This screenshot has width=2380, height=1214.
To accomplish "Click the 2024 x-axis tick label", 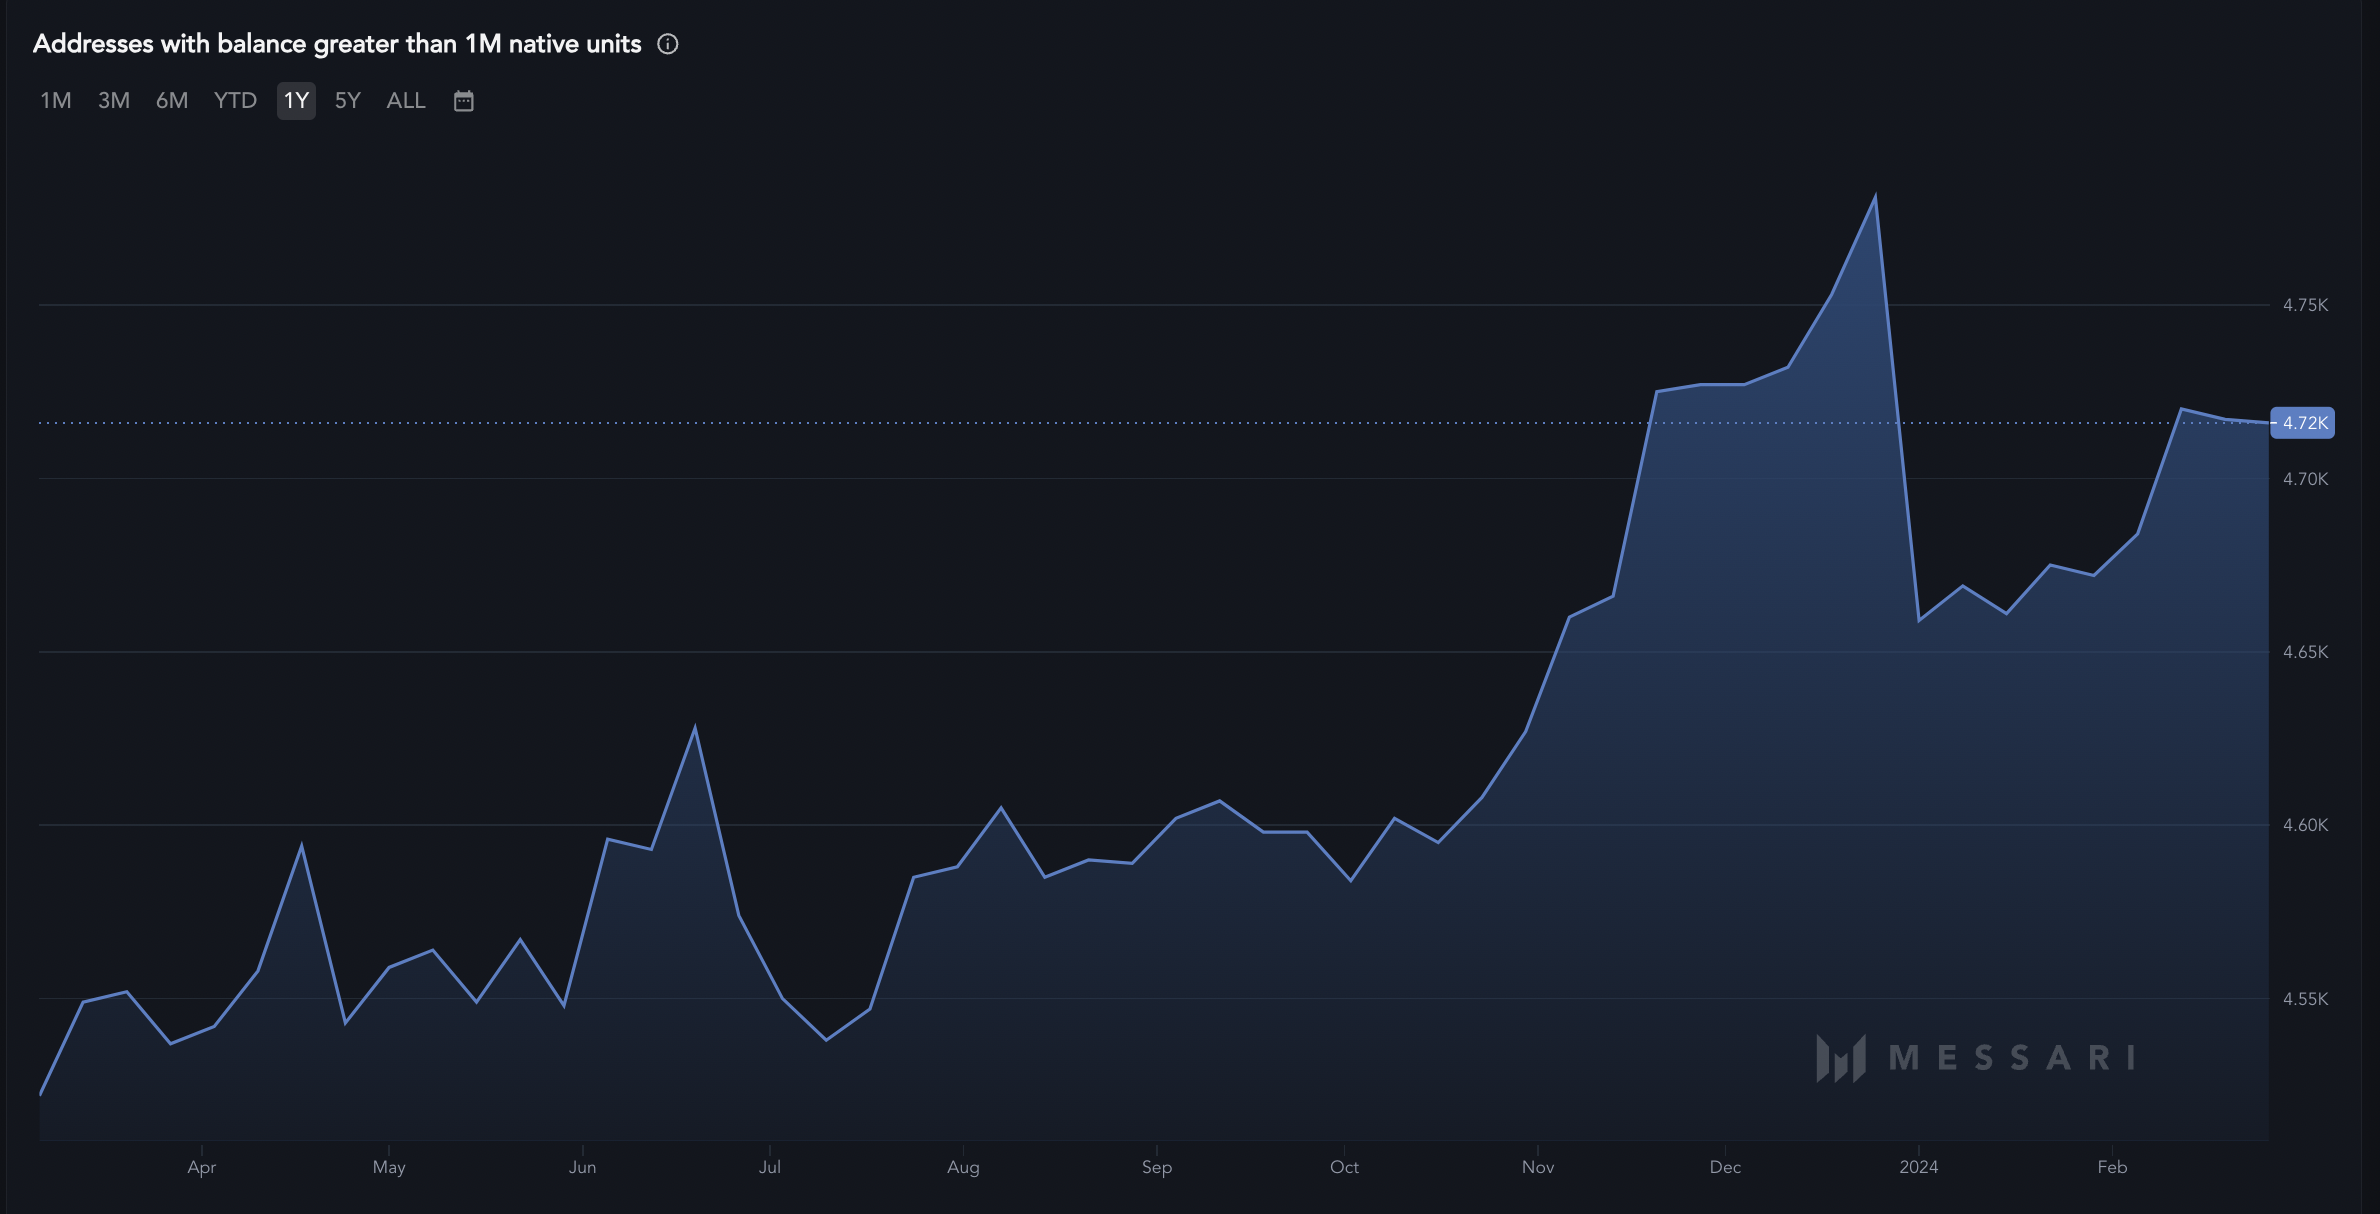I will point(1918,1167).
